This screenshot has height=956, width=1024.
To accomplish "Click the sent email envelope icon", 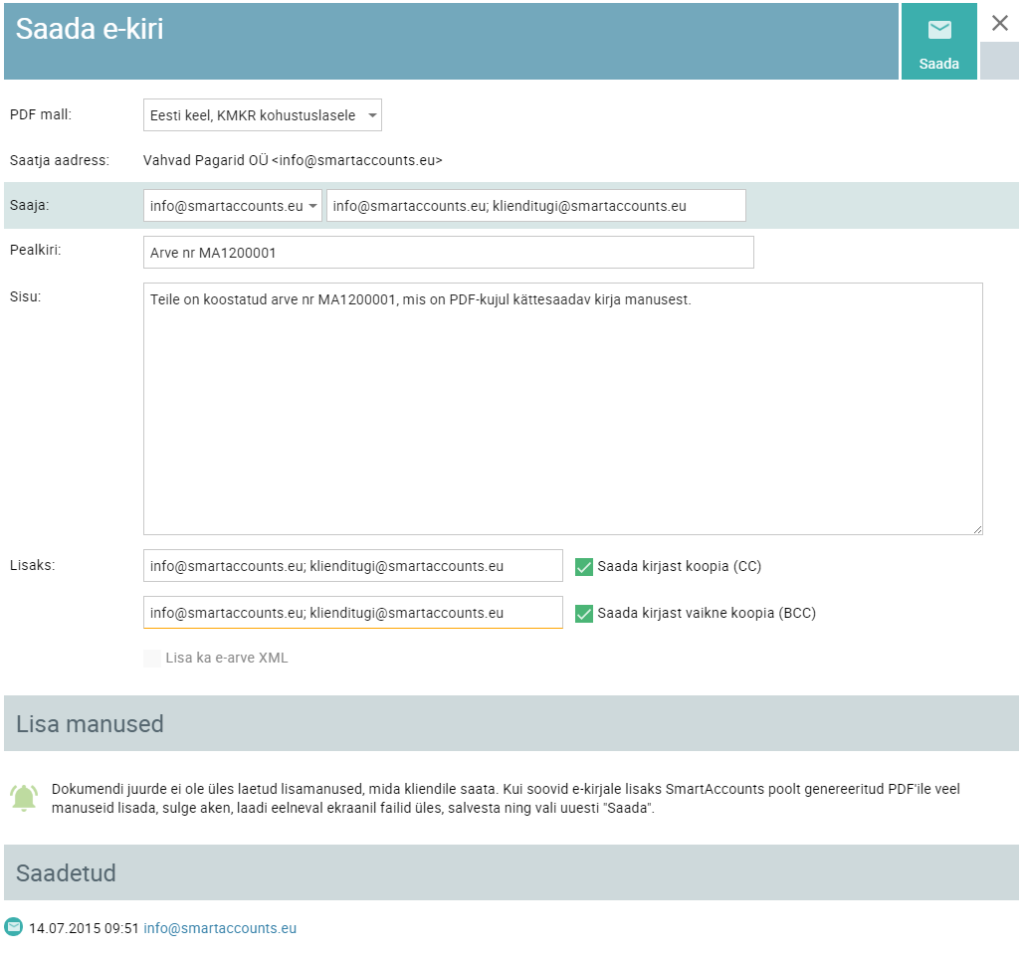I will coord(14,927).
